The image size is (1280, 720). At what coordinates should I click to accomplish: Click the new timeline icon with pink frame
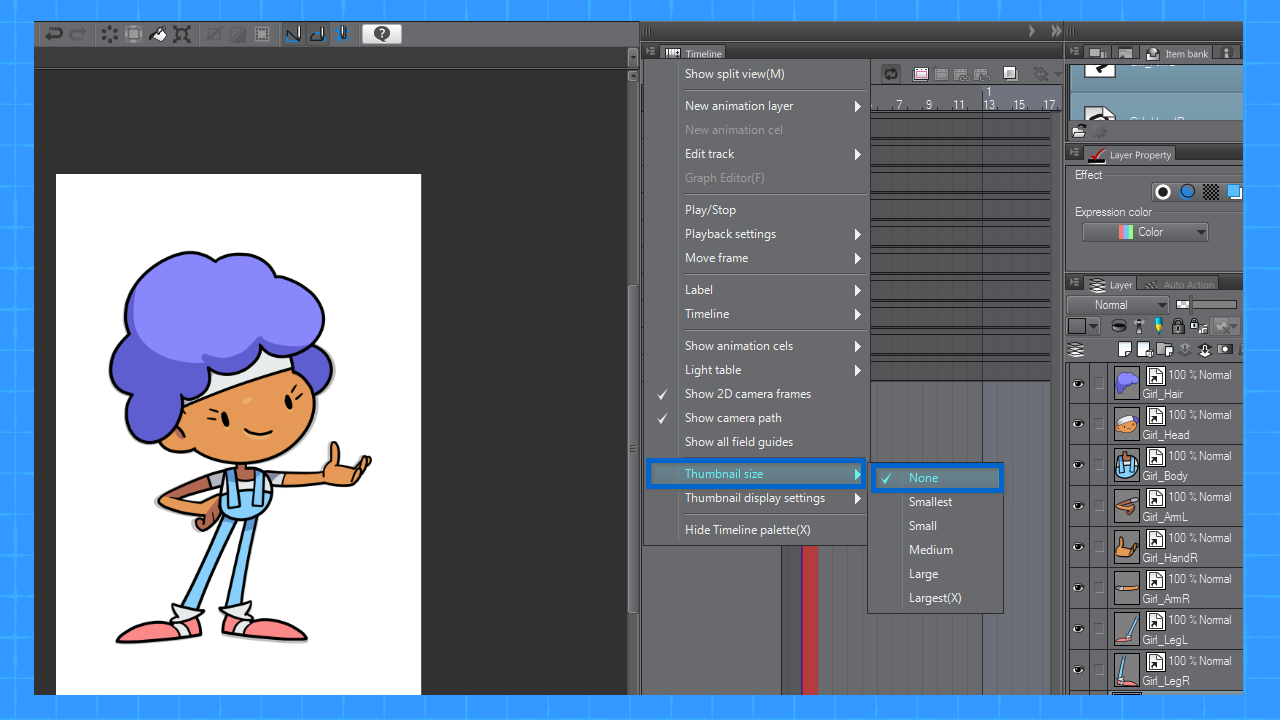coord(921,74)
